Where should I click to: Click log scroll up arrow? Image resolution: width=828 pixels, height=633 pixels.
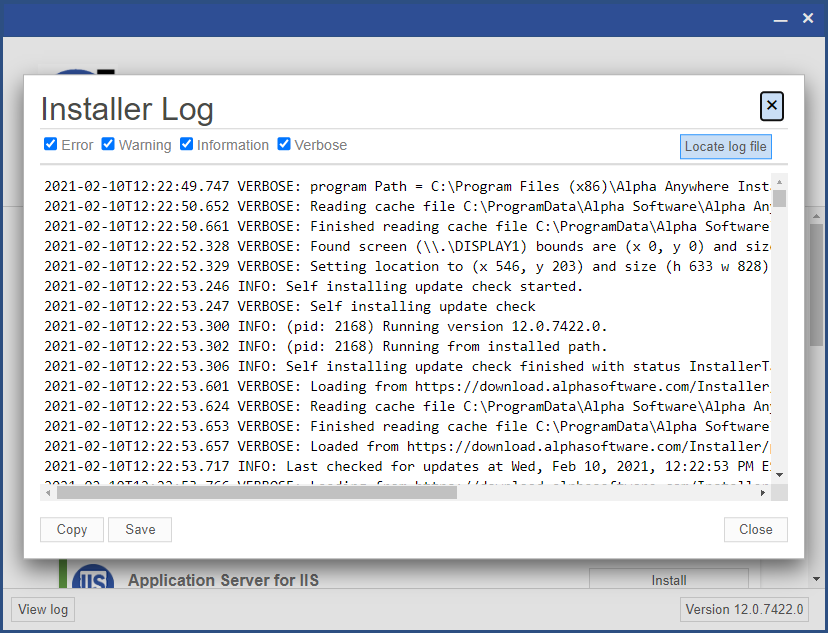[779, 182]
